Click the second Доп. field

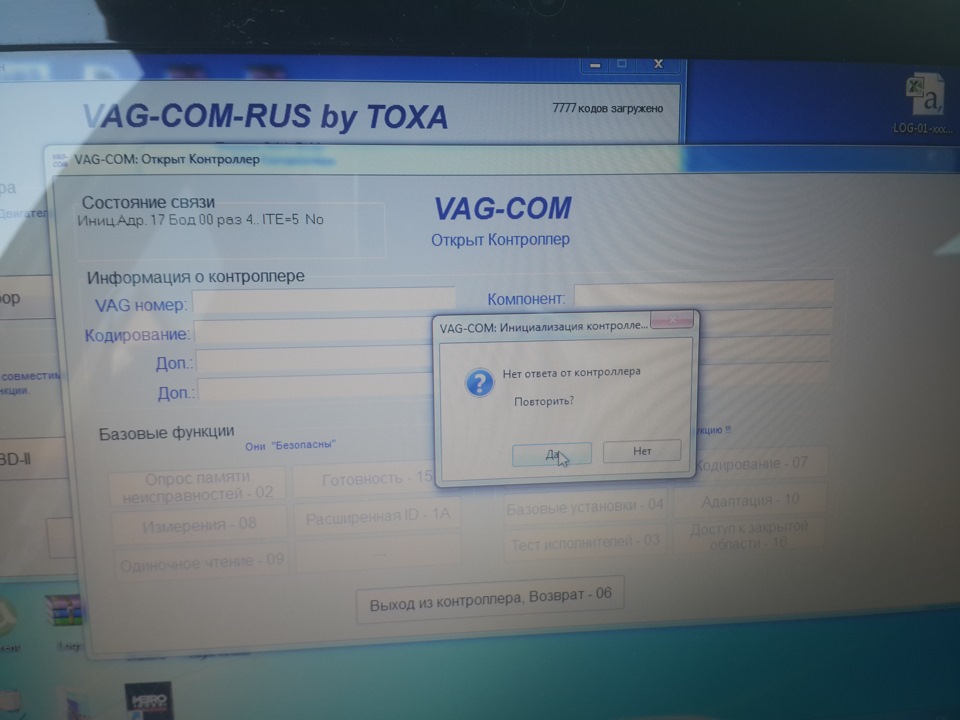click(x=316, y=389)
